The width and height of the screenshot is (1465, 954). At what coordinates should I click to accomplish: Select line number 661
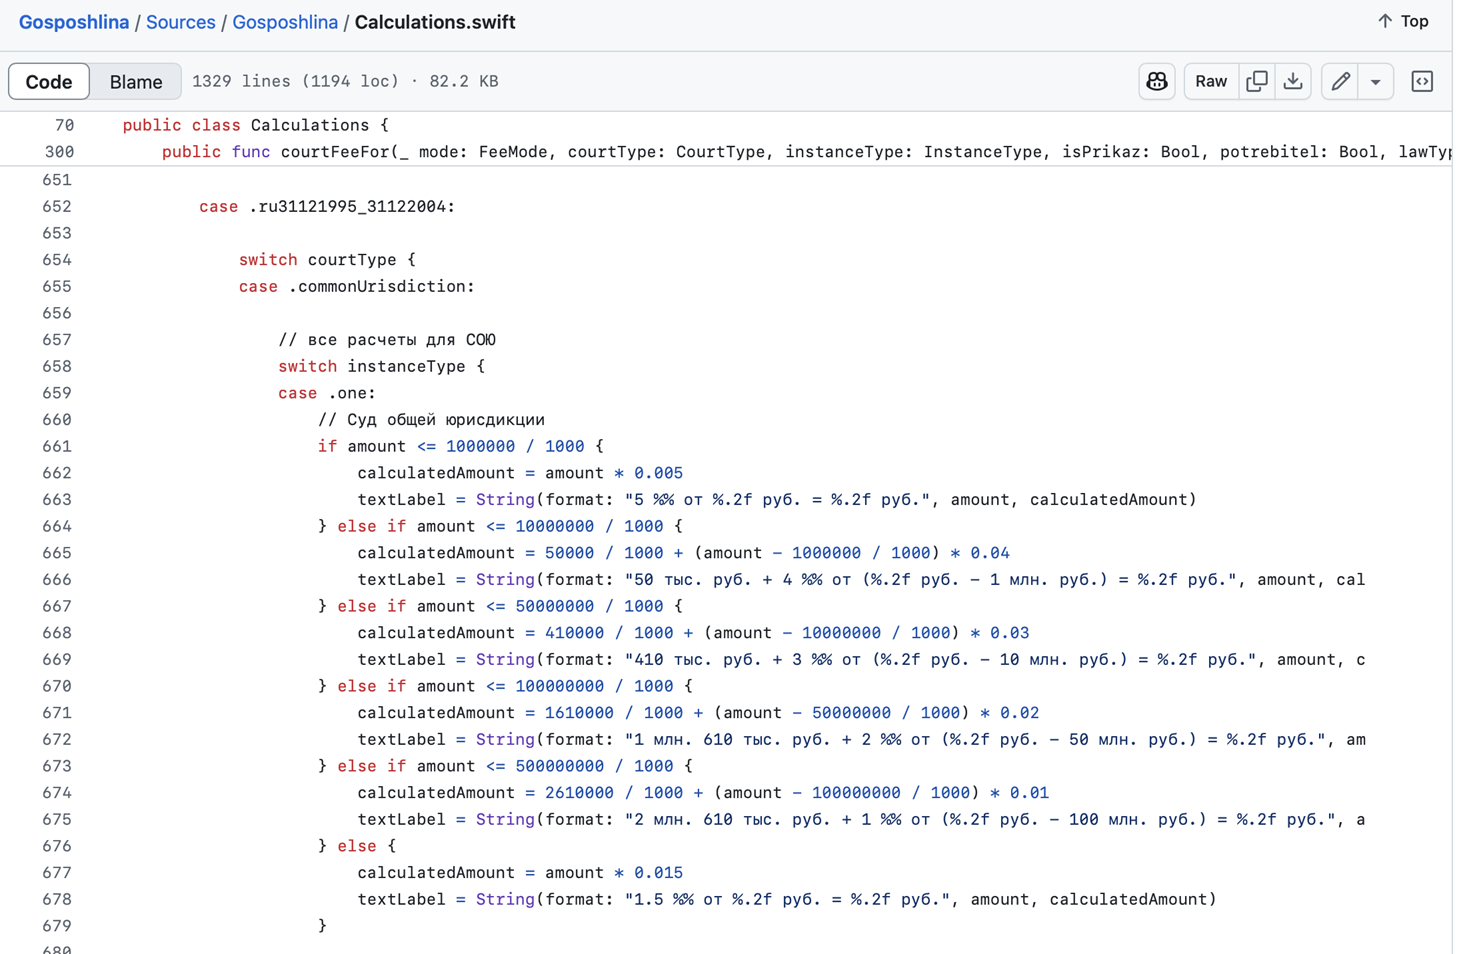point(57,446)
